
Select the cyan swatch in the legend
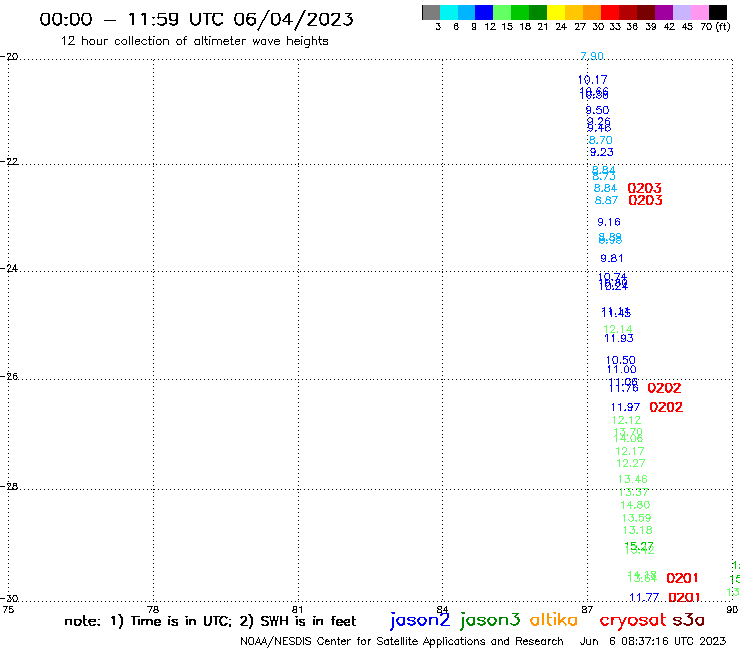pos(448,12)
